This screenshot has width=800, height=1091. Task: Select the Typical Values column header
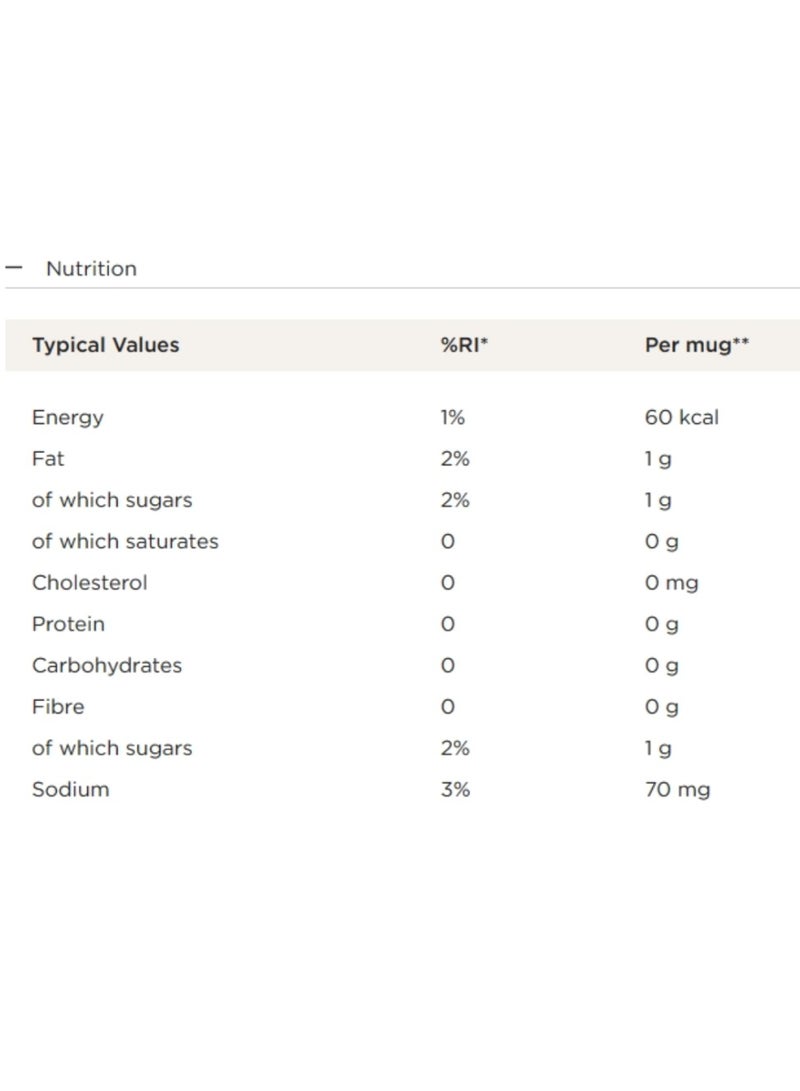(105, 345)
